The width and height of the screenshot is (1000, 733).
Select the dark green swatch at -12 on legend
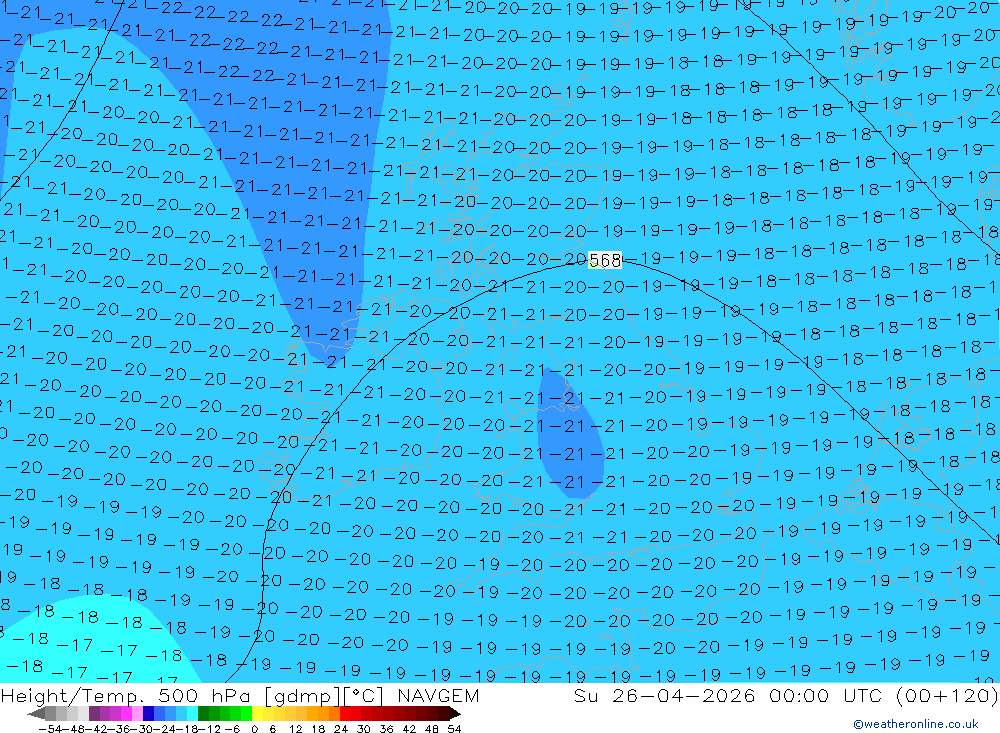click(203, 714)
